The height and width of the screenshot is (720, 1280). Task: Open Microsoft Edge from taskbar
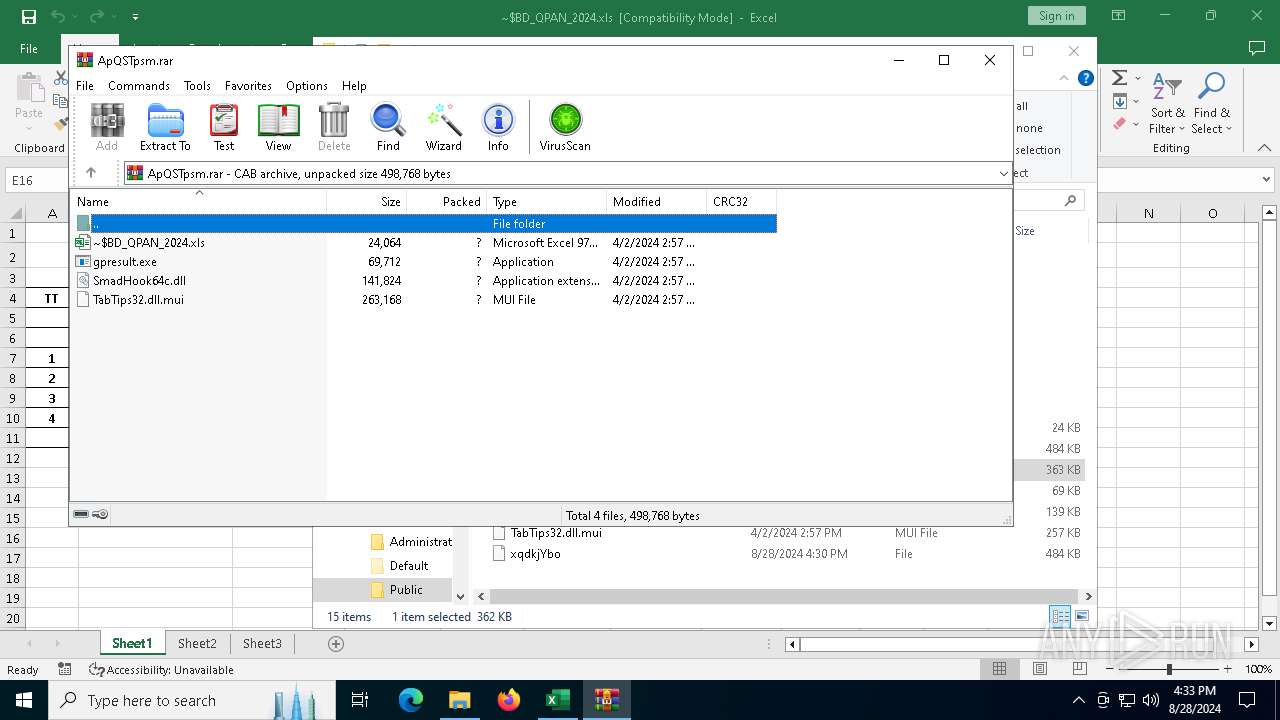coord(411,700)
